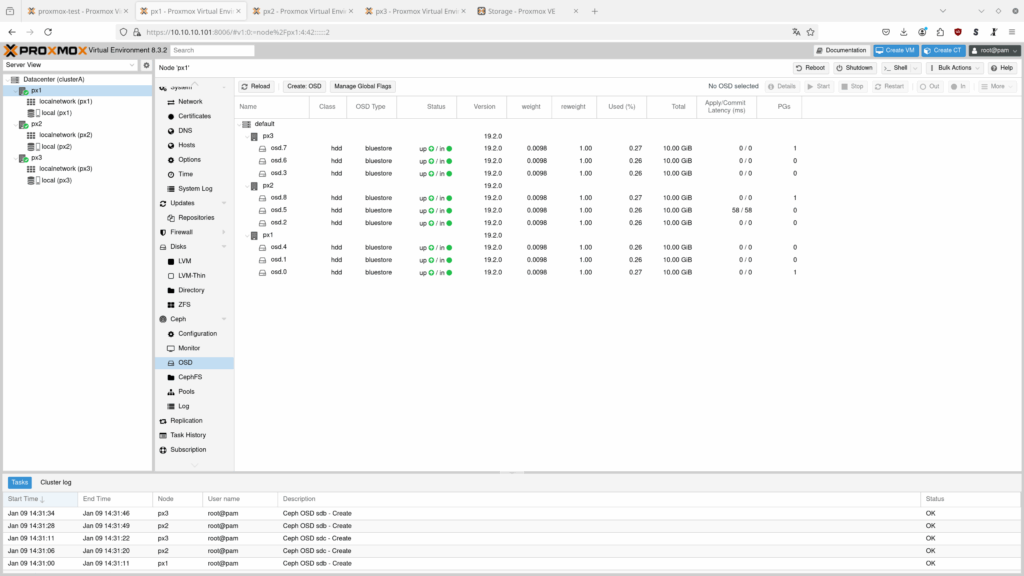This screenshot has height=576, width=1024.
Task: Open the Shell dropdown arrow
Action: [x=915, y=68]
